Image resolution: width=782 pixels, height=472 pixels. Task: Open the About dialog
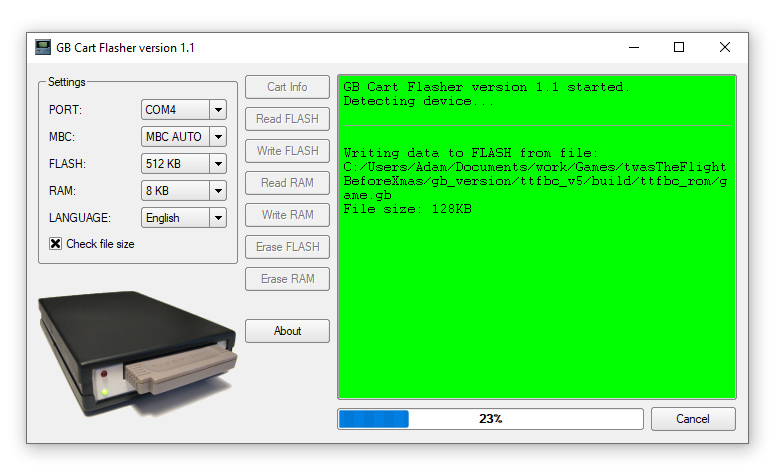(287, 331)
